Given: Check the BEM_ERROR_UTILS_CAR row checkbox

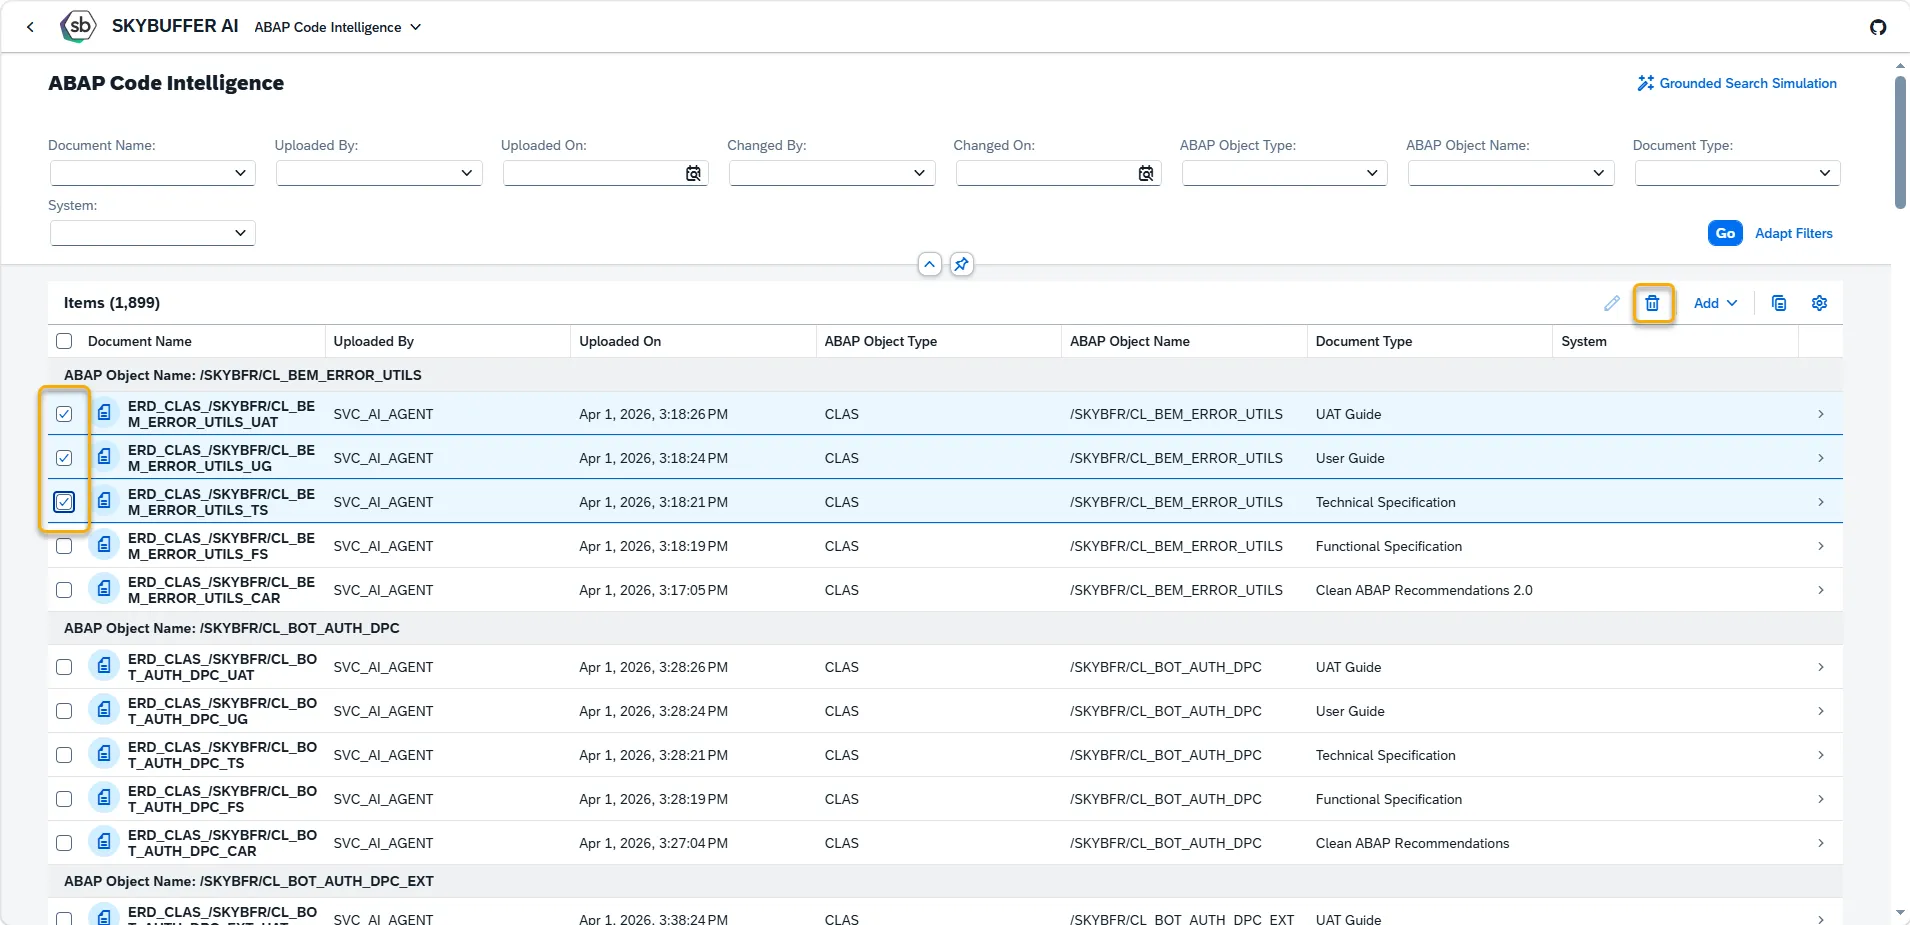Looking at the screenshot, I should coord(64,590).
